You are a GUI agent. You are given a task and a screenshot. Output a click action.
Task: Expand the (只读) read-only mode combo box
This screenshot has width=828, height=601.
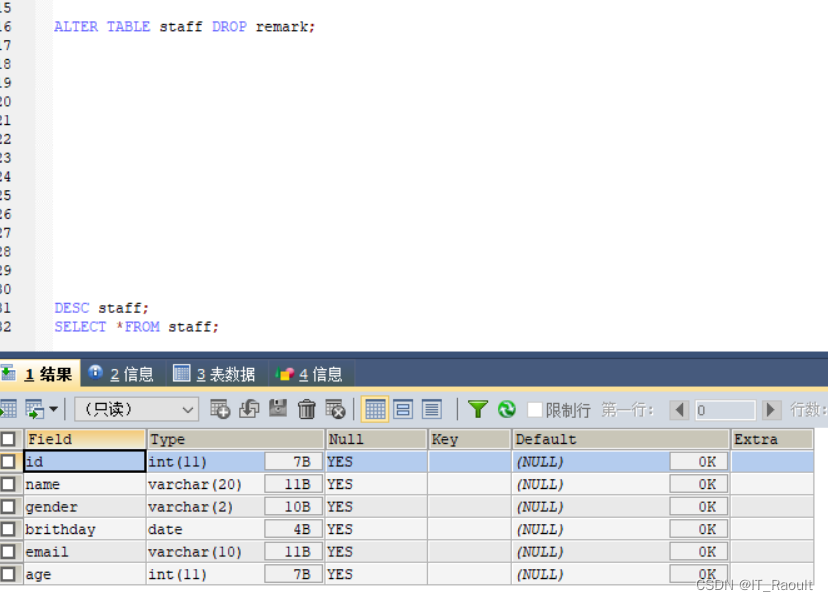[x=137, y=409]
